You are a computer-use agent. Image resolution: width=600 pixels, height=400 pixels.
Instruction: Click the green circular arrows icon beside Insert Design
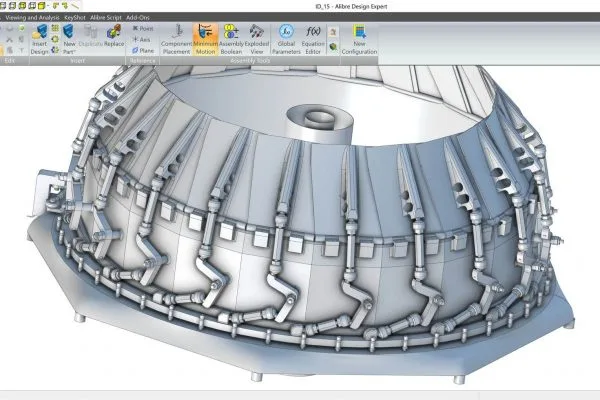click(x=55, y=39)
